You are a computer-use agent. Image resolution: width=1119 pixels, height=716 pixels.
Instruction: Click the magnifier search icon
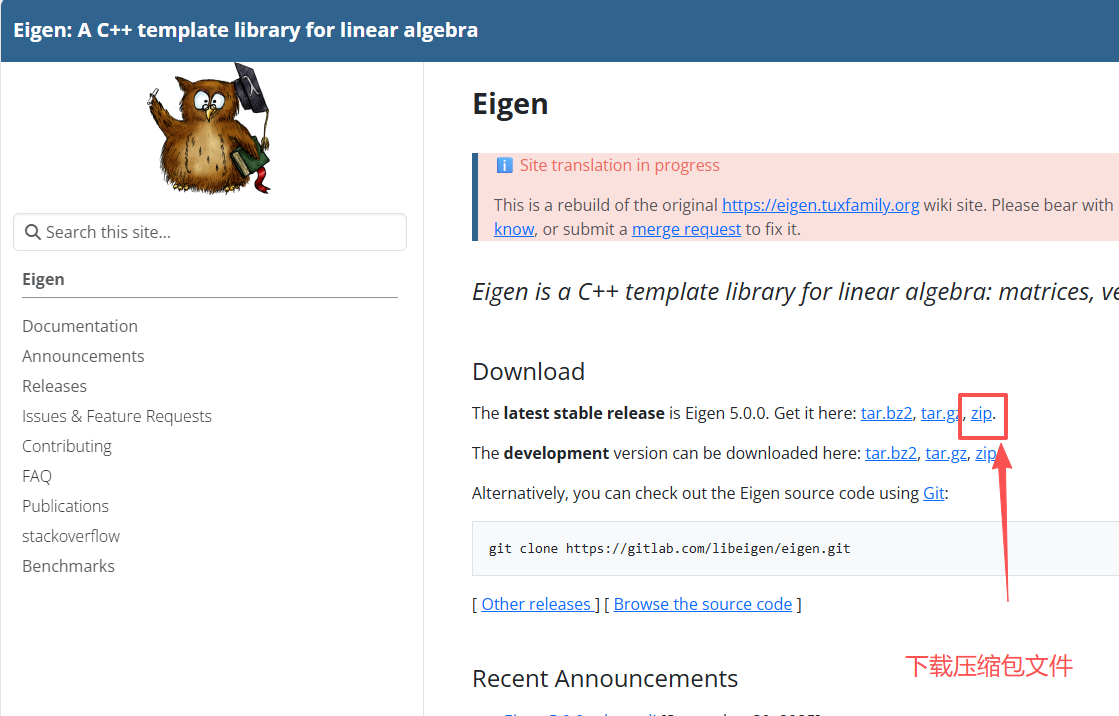click(x=32, y=232)
